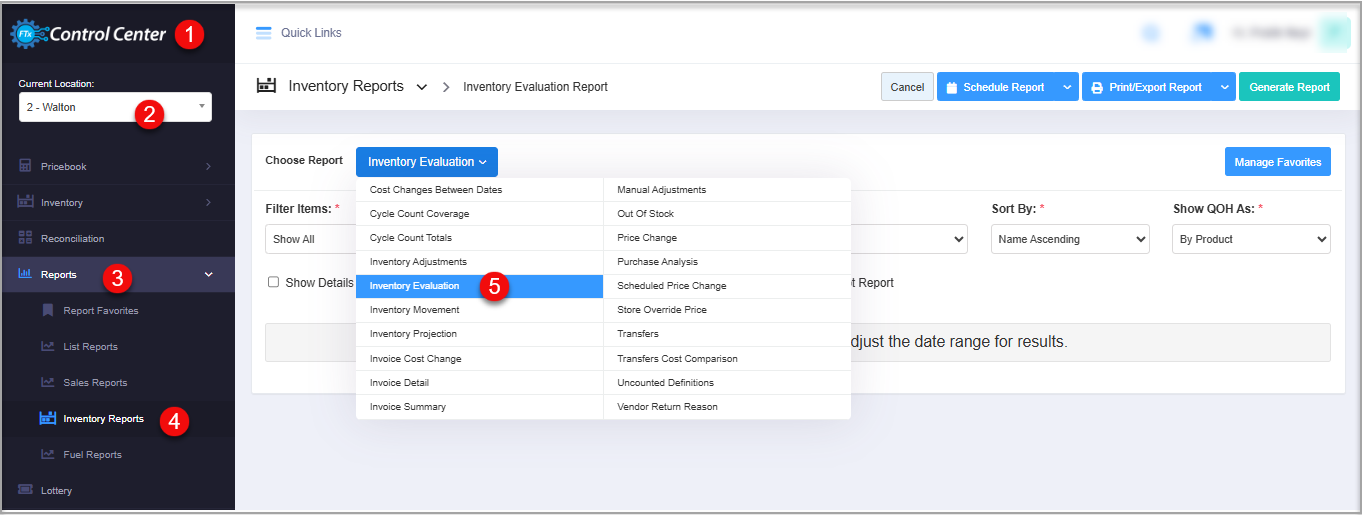
Task: Click the Quick Links hamburger icon
Action: click(264, 33)
